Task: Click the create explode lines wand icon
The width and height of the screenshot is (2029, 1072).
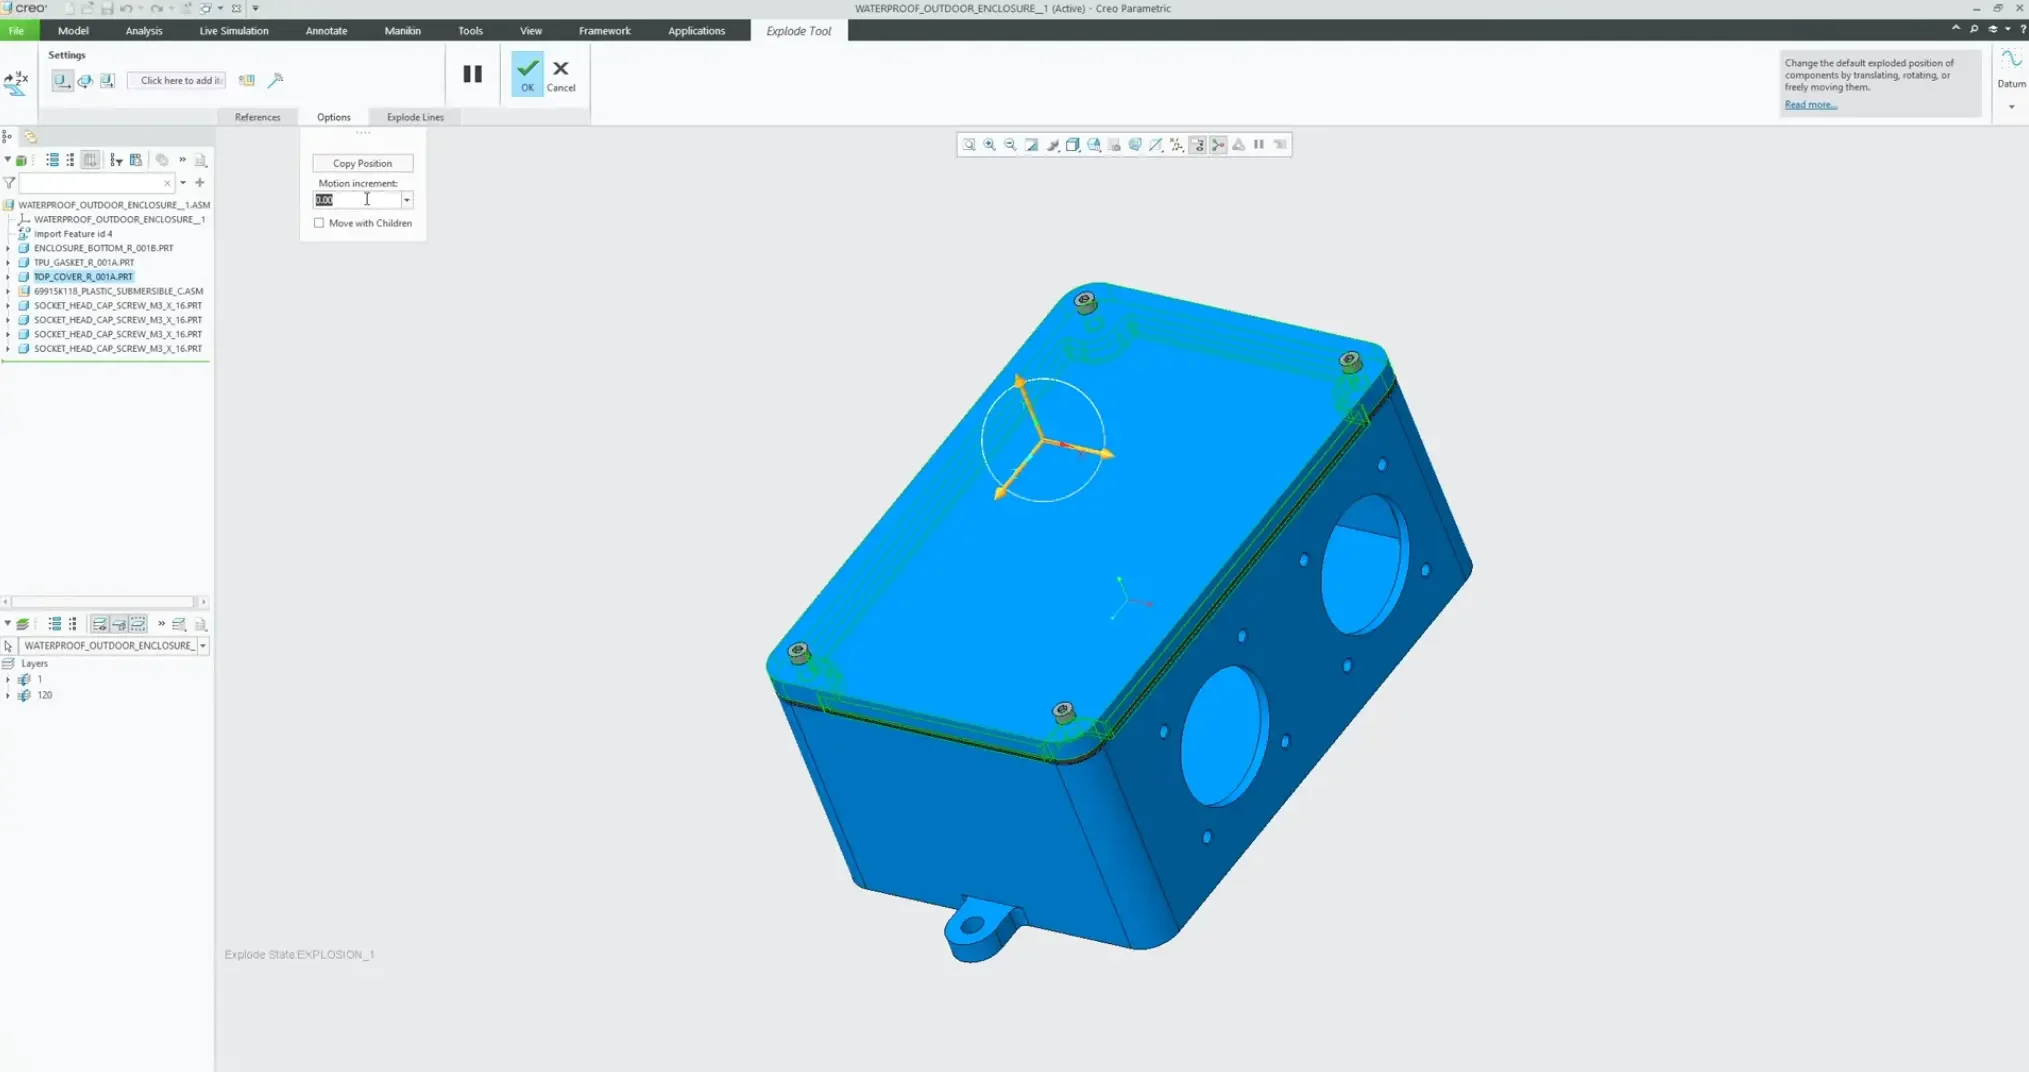Action: pyautogui.click(x=276, y=80)
